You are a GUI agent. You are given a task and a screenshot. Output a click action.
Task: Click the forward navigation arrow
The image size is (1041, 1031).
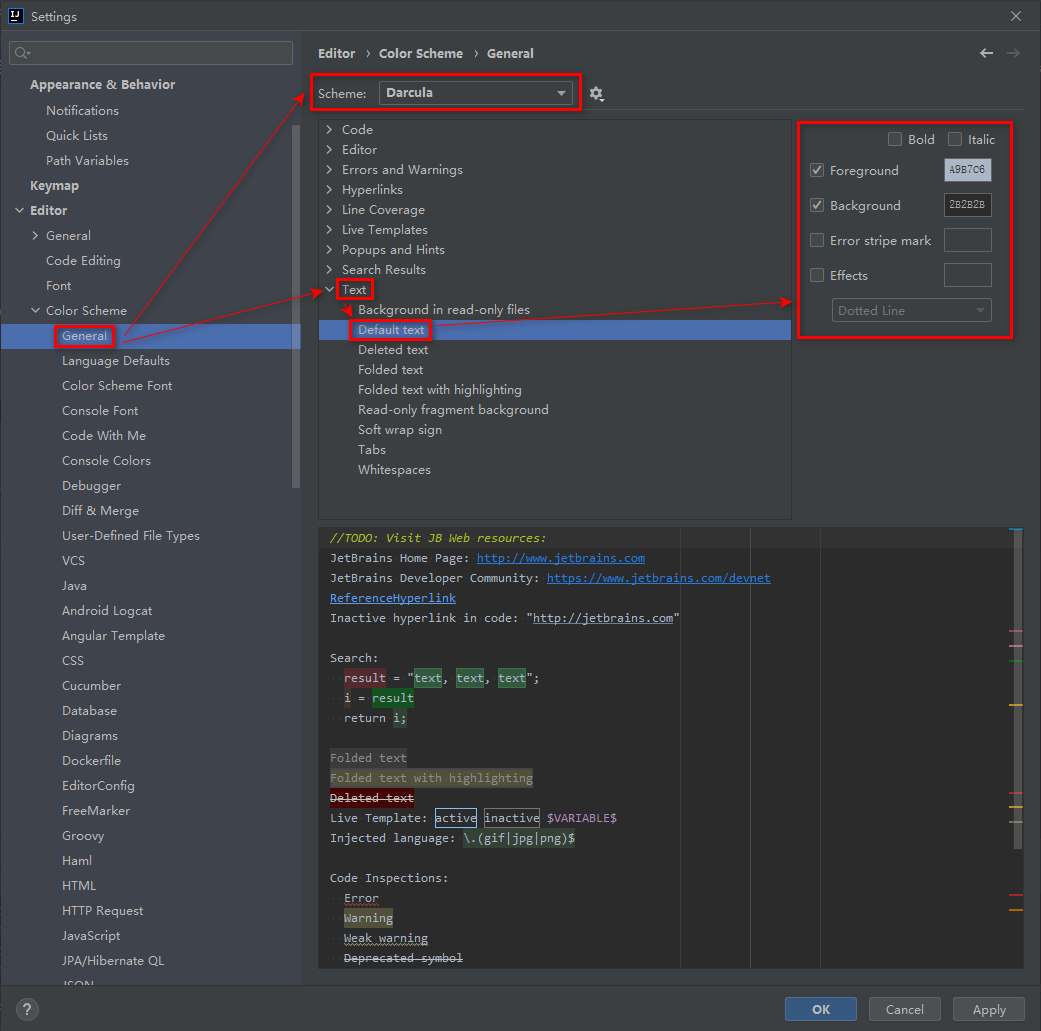pos(1013,53)
